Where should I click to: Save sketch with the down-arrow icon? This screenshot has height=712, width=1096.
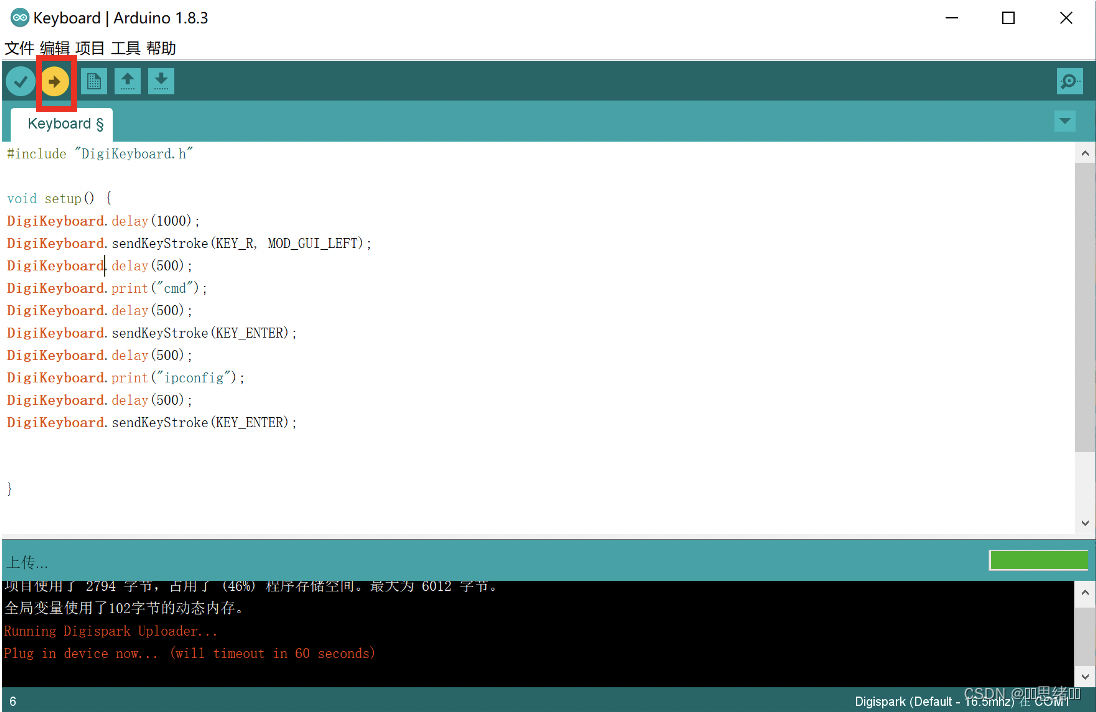pyautogui.click(x=161, y=81)
